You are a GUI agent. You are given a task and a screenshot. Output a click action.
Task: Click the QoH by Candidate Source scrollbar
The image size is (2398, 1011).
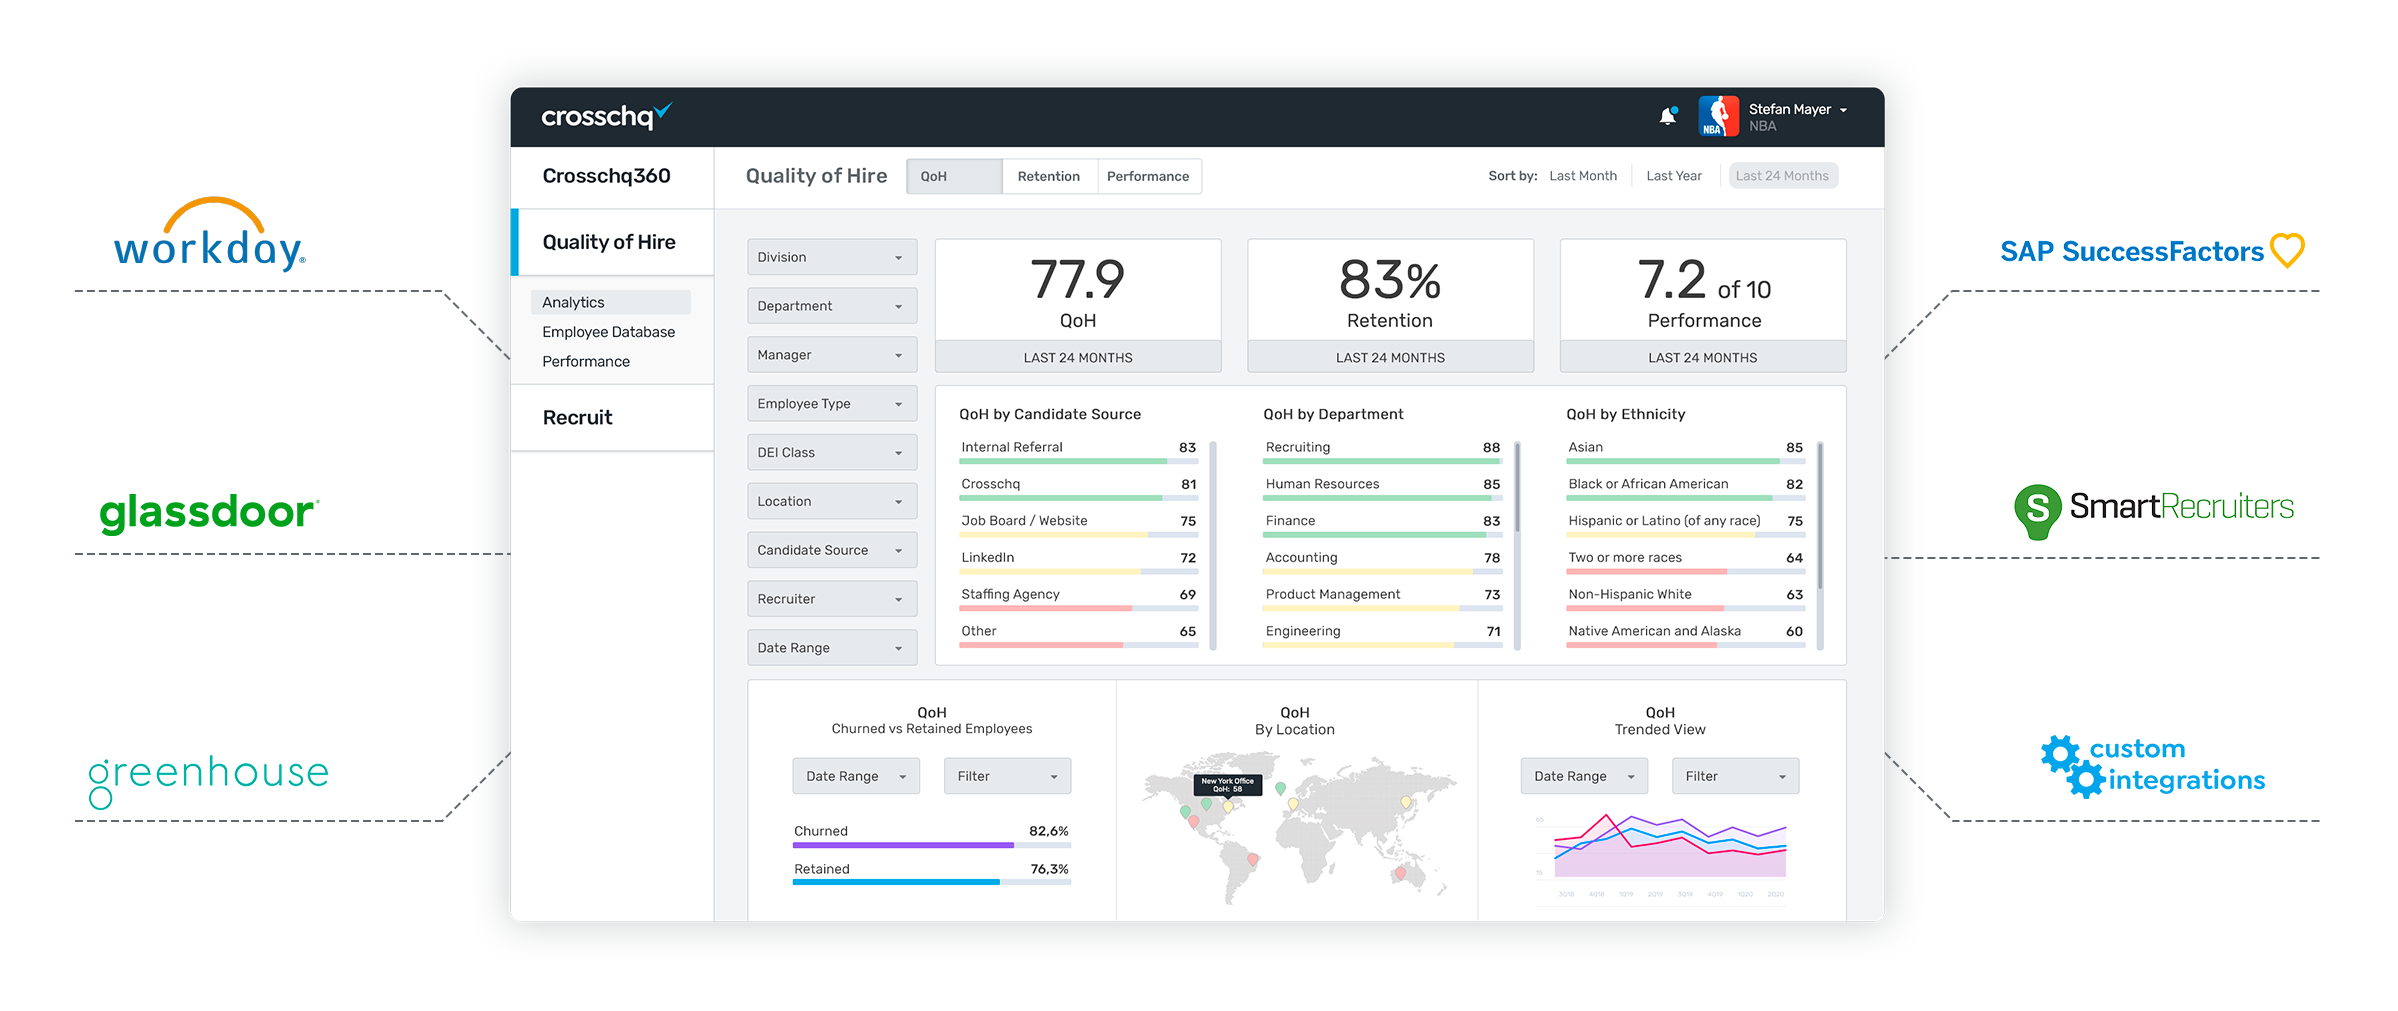[x=1213, y=545]
